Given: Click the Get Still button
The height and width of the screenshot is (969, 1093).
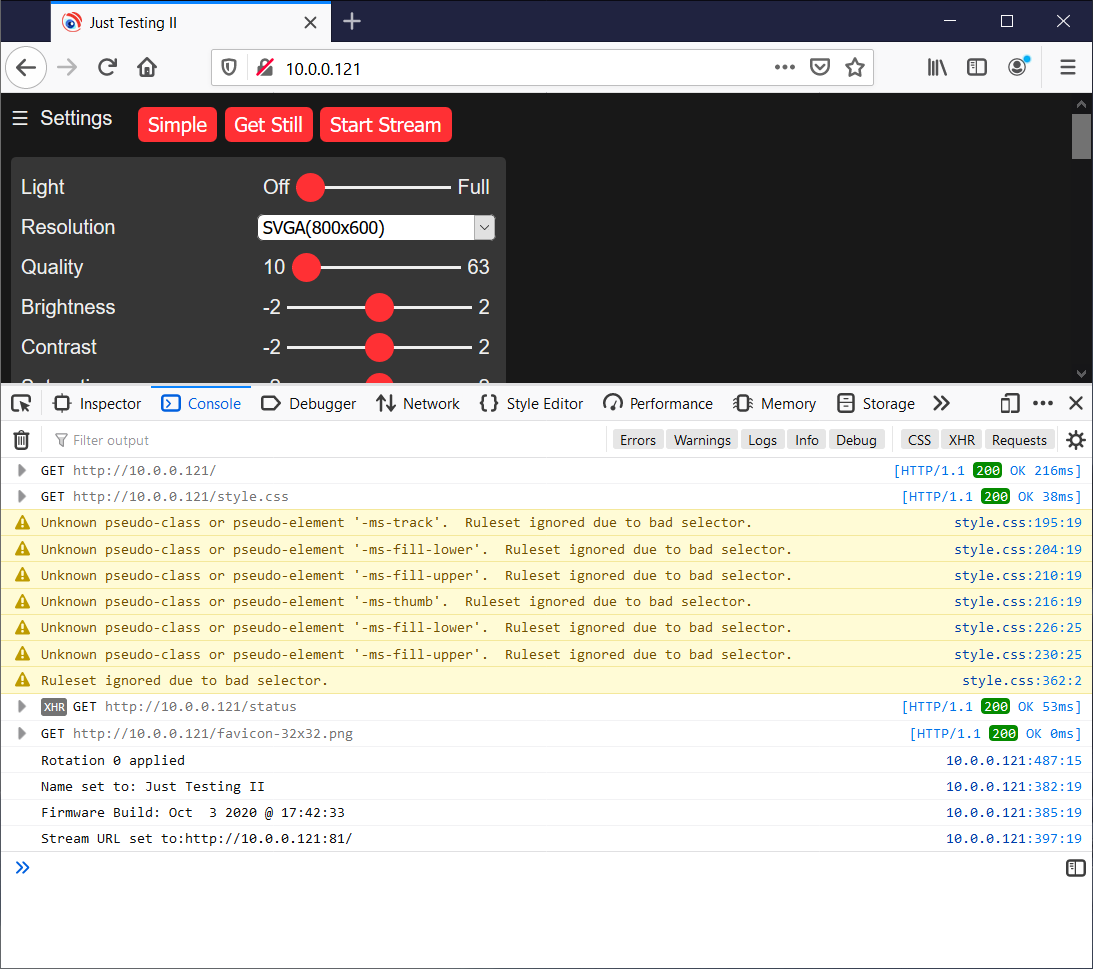Looking at the screenshot, I should click(x=268, y=124).
